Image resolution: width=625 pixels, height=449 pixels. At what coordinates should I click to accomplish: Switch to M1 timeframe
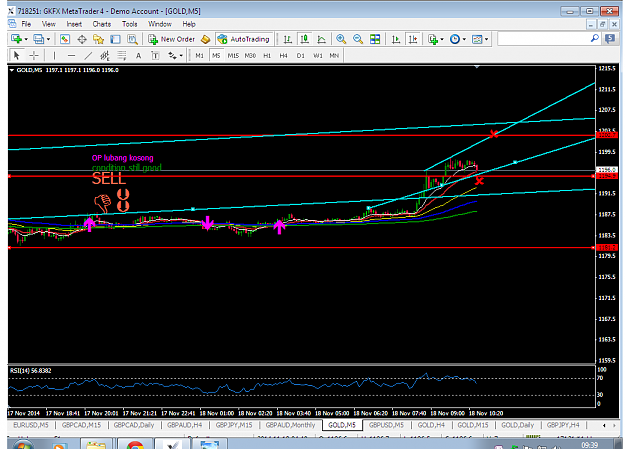click(199, 56)
